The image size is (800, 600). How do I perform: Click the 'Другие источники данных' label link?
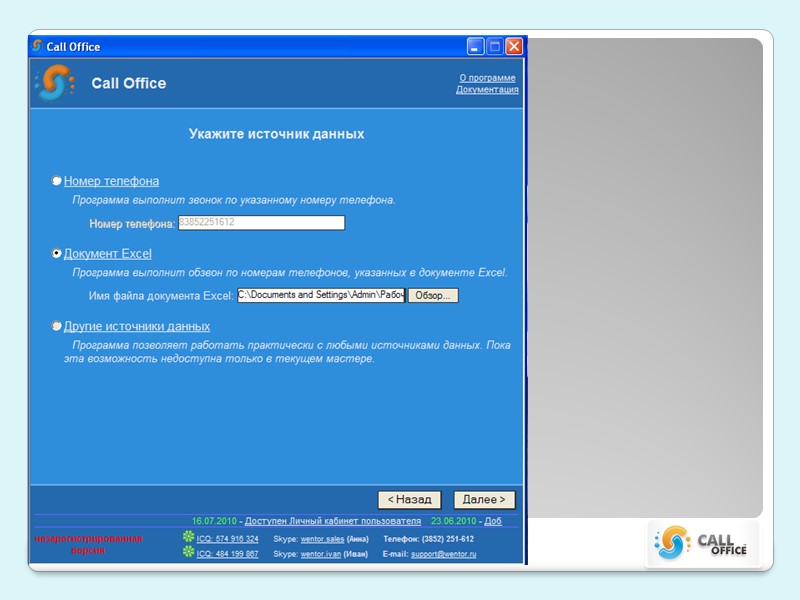(x=137, y=326)
